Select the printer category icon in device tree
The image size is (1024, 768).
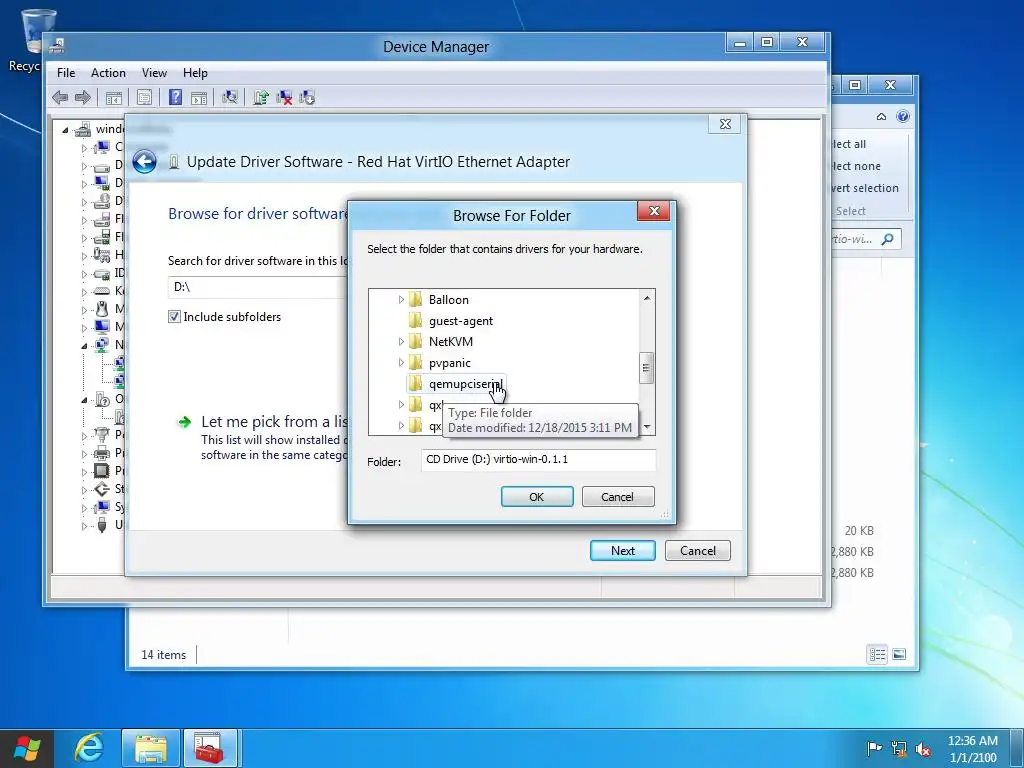point(102,453)
